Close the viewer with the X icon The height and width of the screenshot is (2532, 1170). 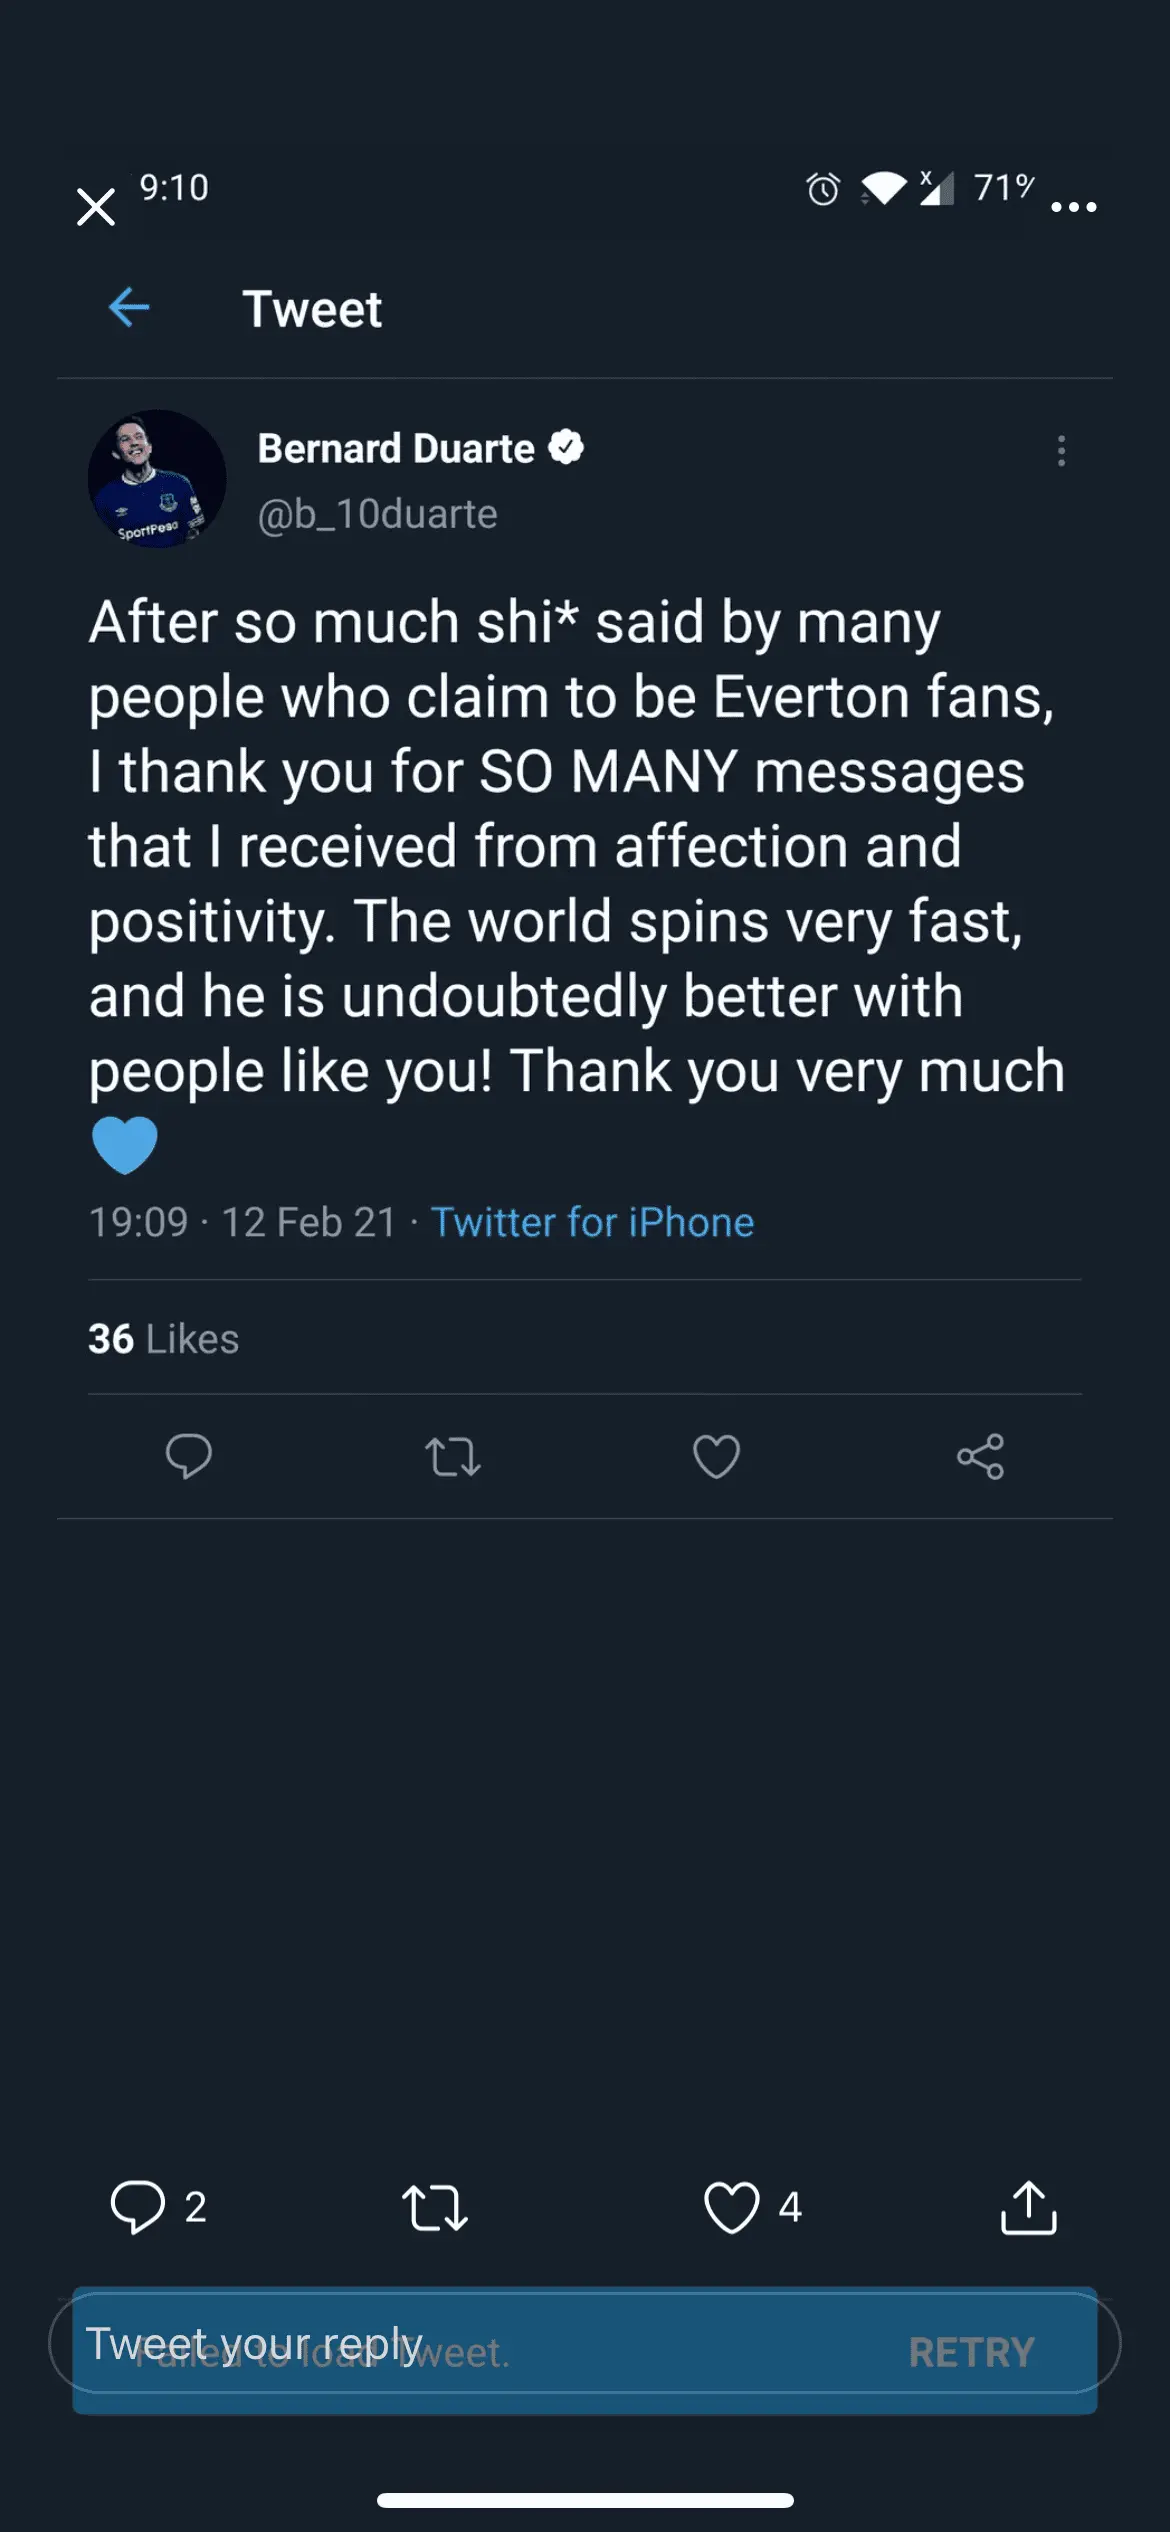click(x=96, y=207)
